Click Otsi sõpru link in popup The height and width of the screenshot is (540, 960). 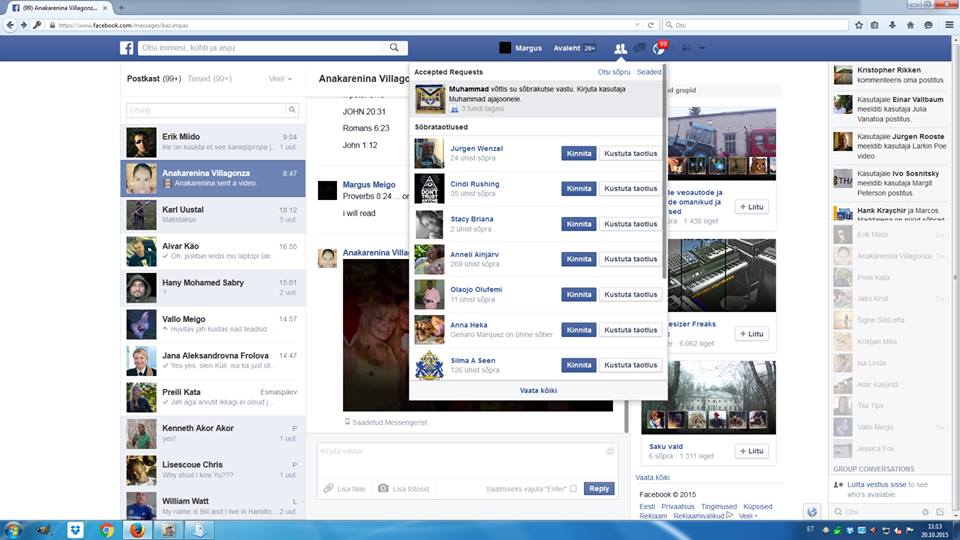(x=614, y=72)
